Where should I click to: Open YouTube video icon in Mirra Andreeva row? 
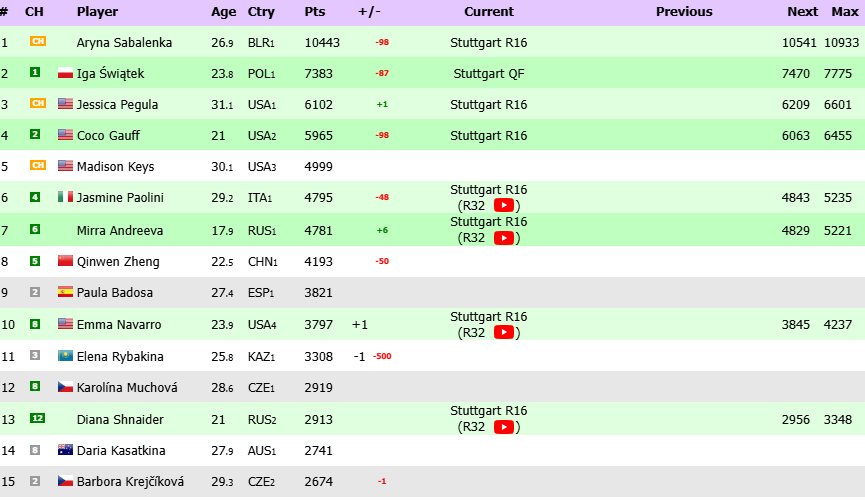(504, 238)
